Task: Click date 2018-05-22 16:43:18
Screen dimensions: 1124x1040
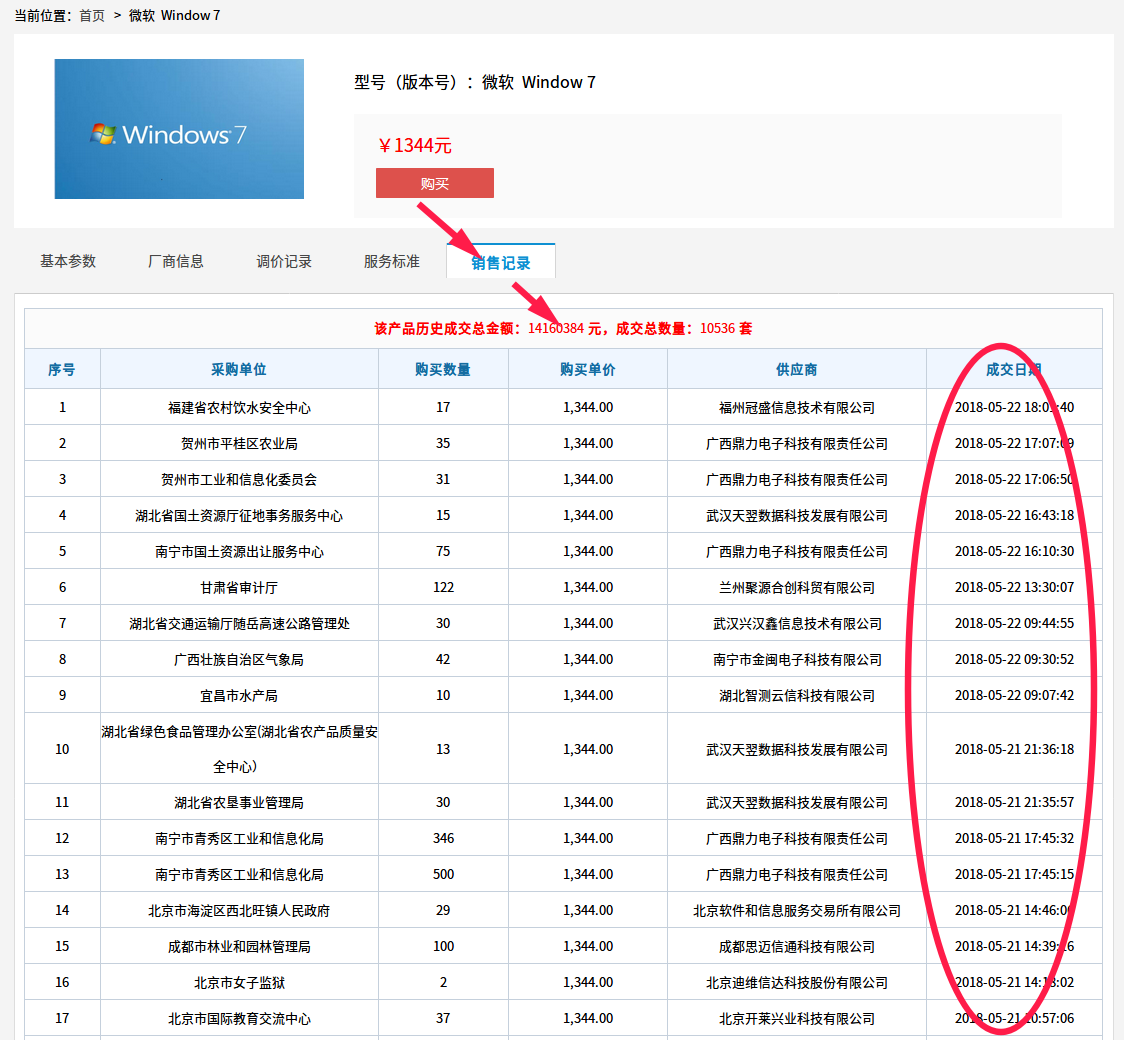Action: (1014, 515)
